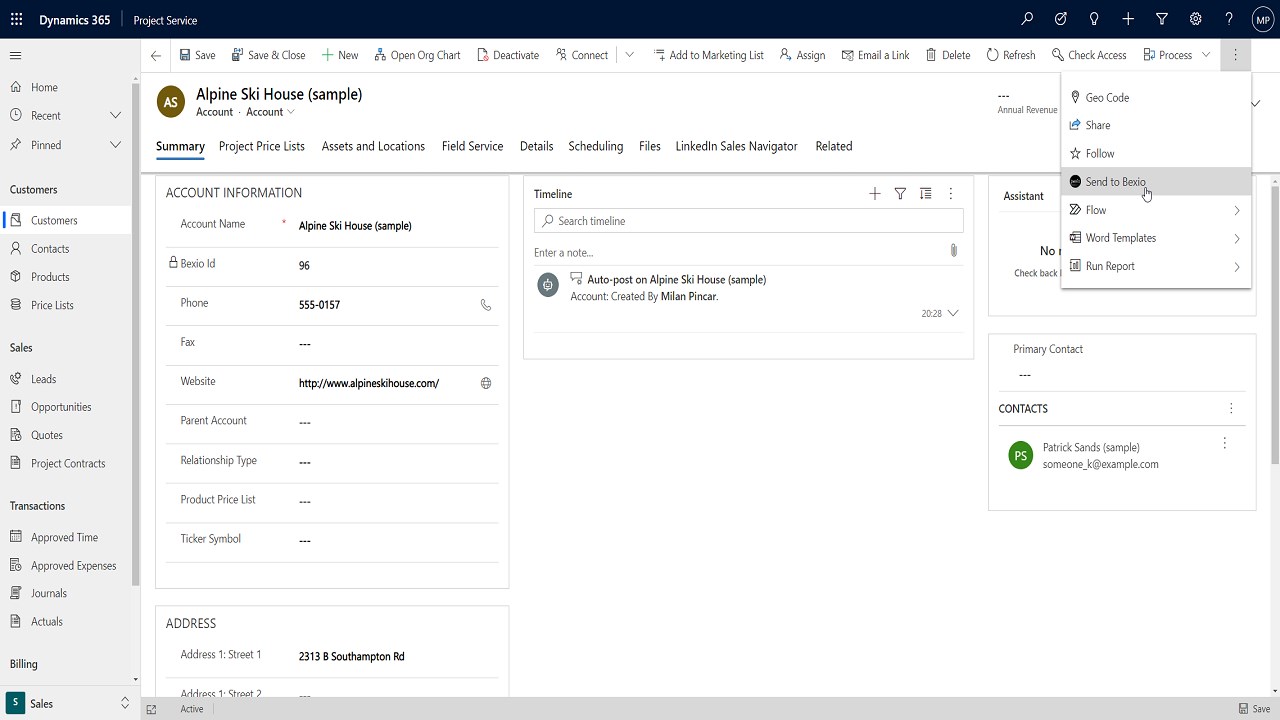
Task: Click the Assign command
Action: click(802, 55)
